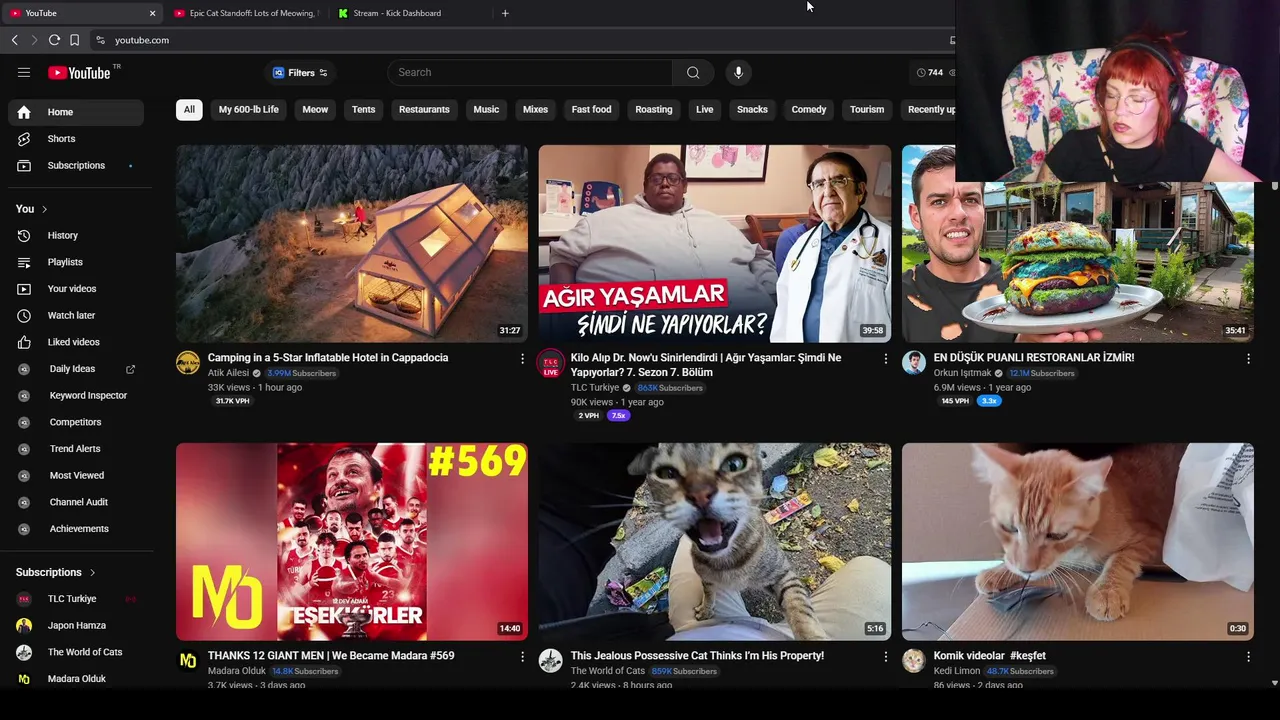1280x720 pixels.
Task: Open a new browser tab
Action: (505, 13)
